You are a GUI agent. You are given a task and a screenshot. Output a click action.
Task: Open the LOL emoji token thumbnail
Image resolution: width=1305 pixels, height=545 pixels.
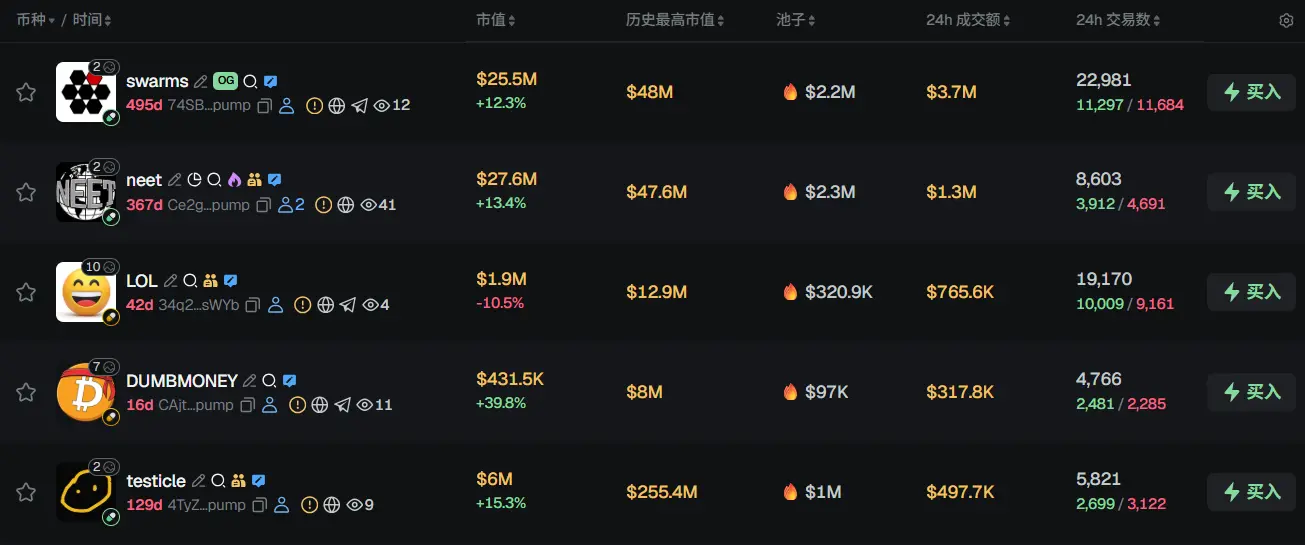tap(86, 292)
